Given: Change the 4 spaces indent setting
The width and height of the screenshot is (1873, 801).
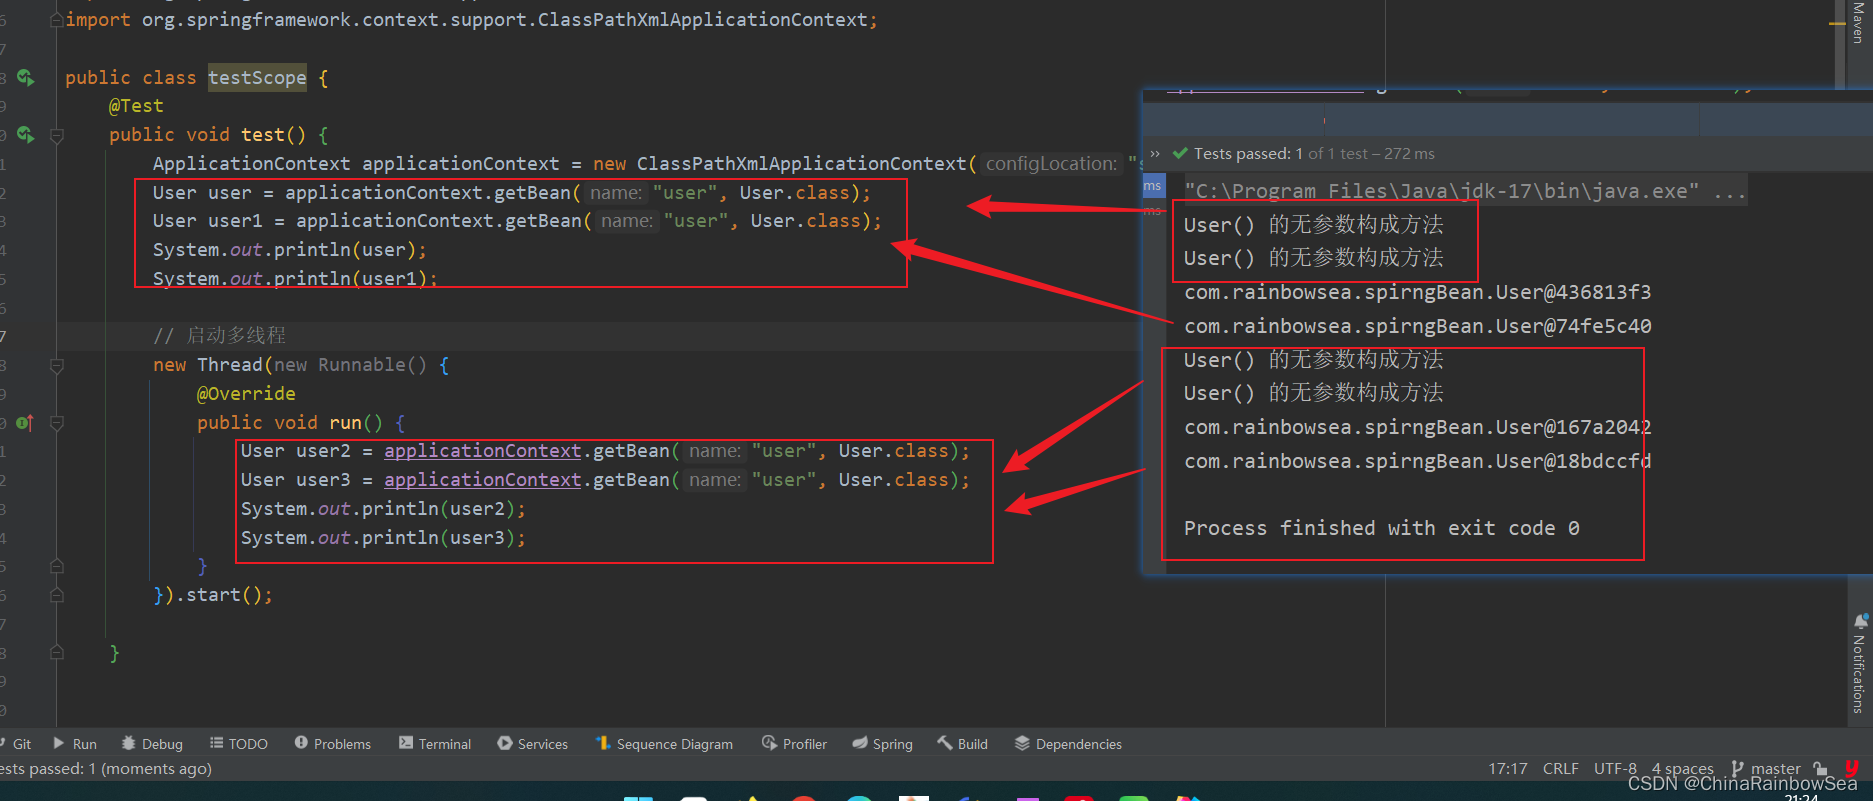Looking at the screenshot, I should [x=1682, y=769].
